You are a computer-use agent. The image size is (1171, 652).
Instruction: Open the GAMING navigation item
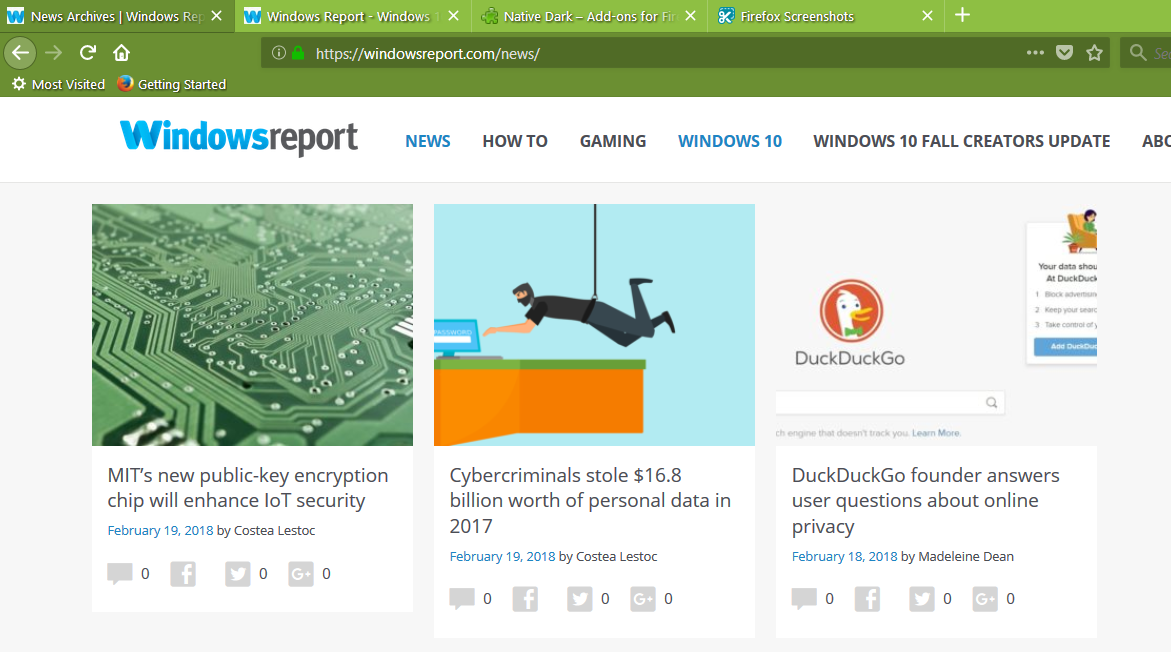pyautogui.click(x=613, y=141)
